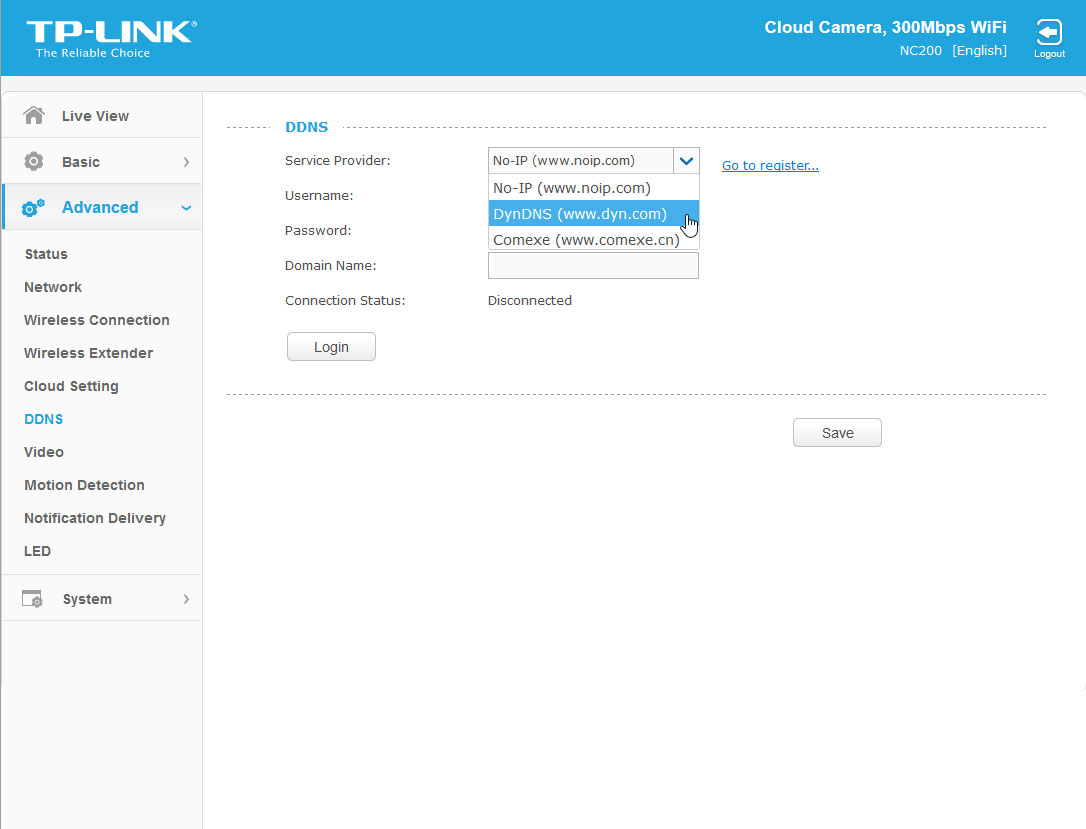Open Motion Detection settings
The width and height of the screenshot is (1086, 829).
point(84,485)
